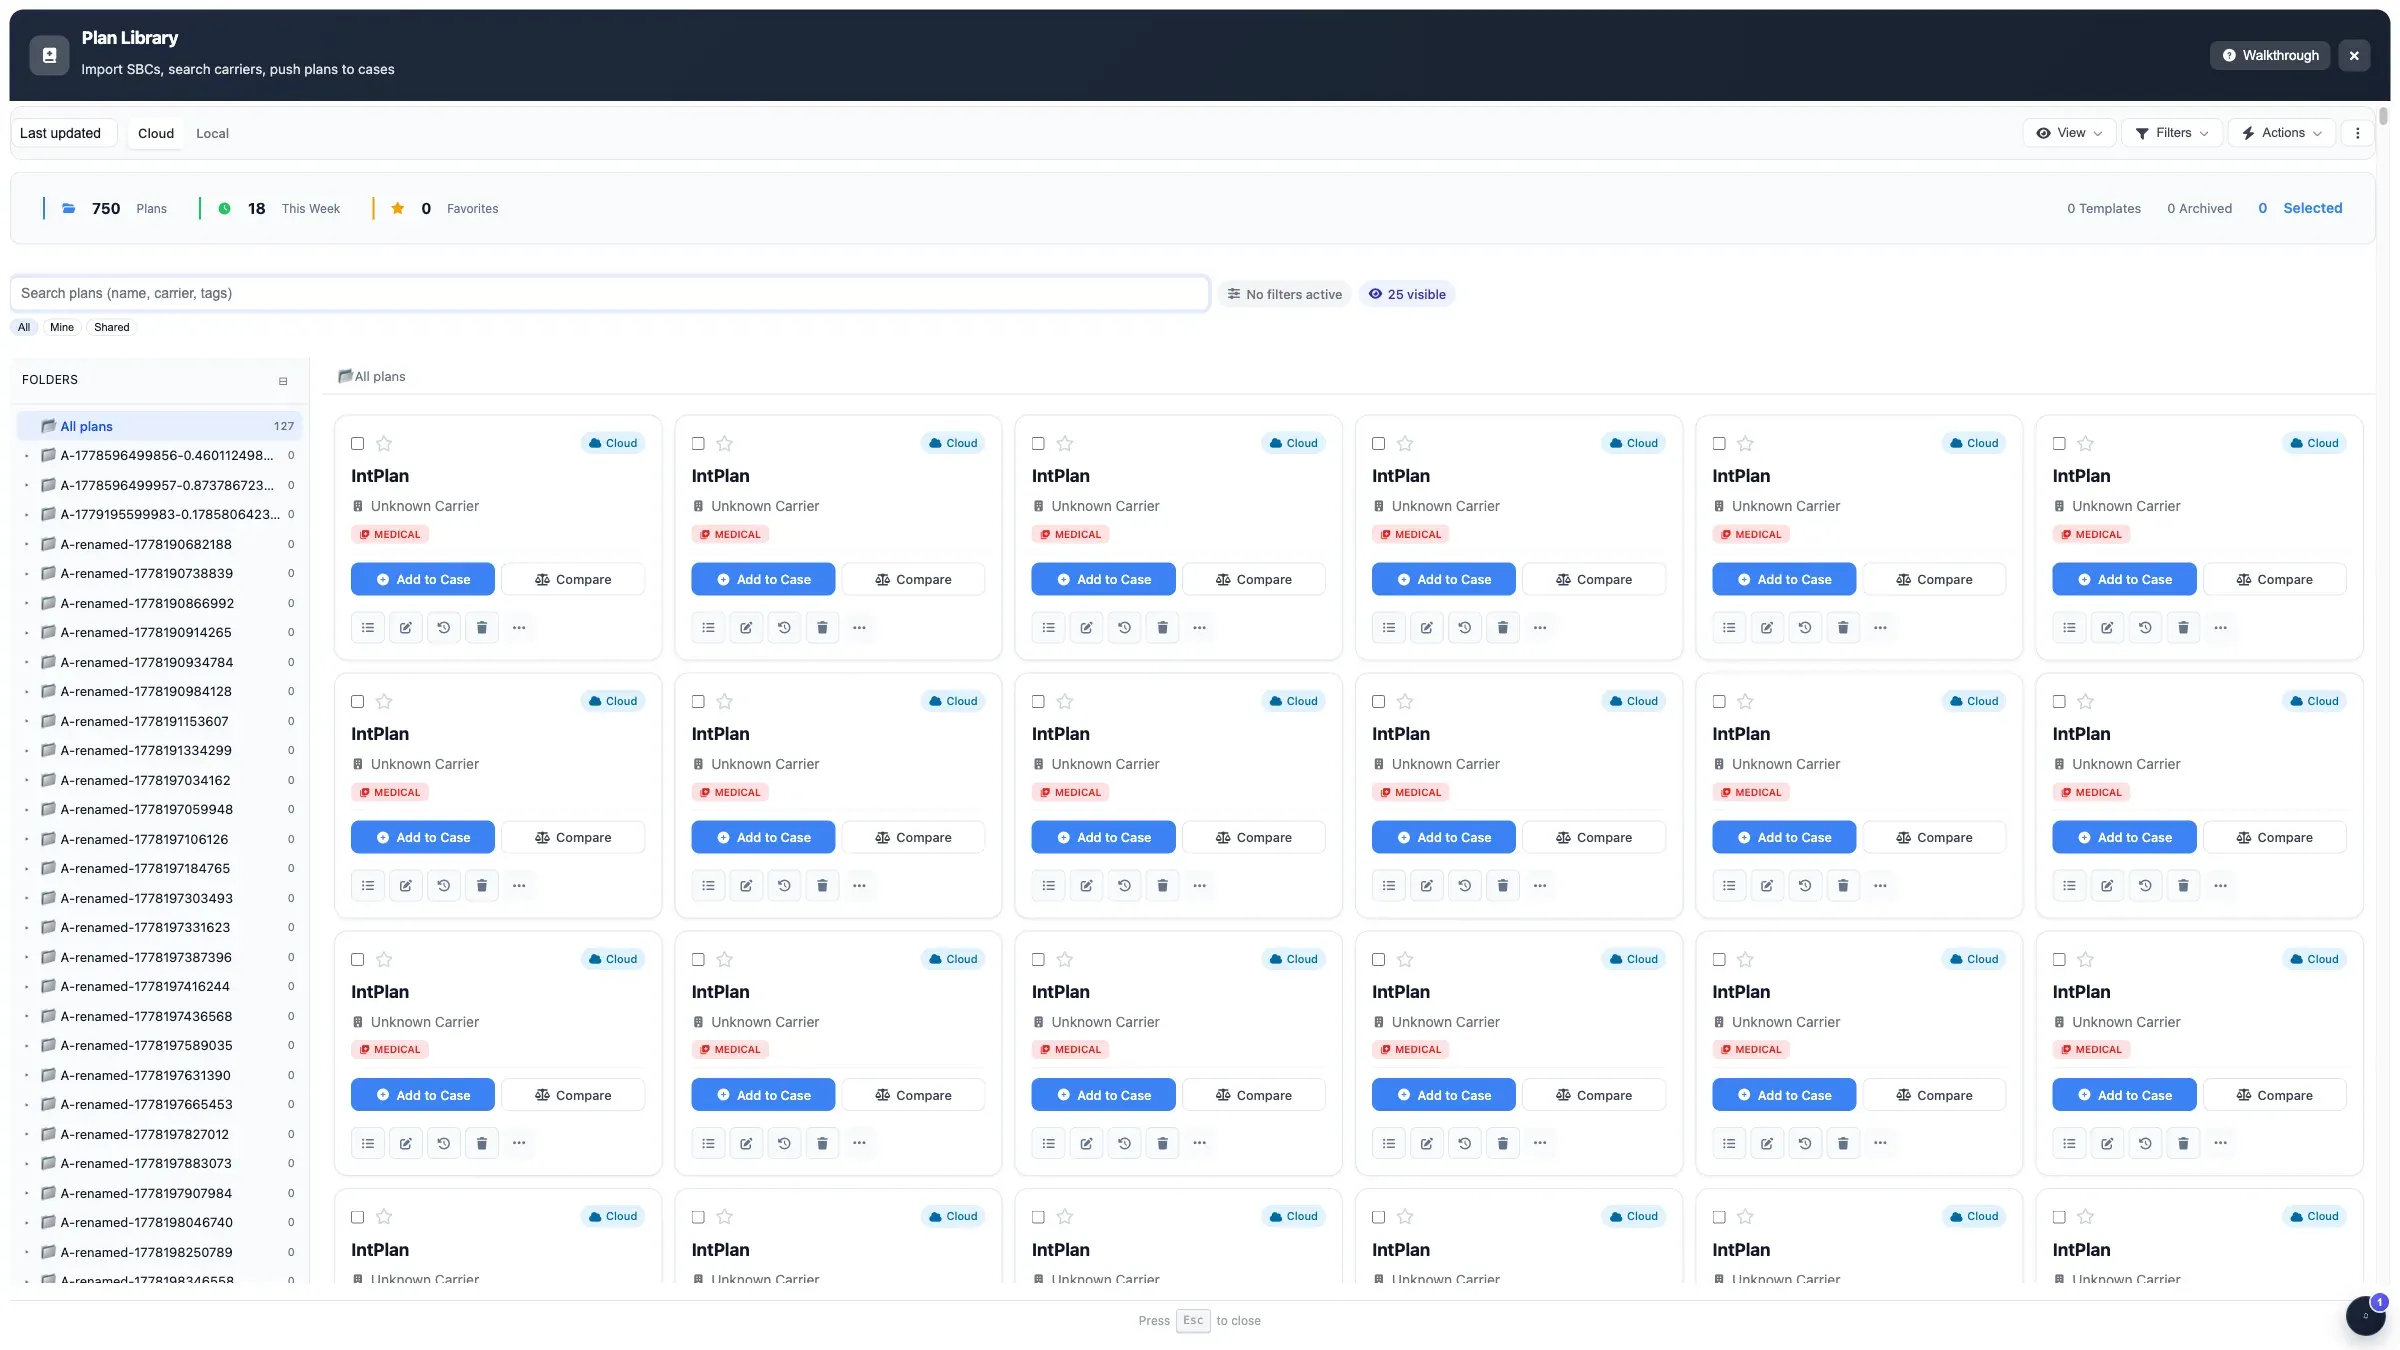Tick the checkbox on first card of second row
The image size is (2400, 1350).
pyautogui.click(x=357, y=701)
